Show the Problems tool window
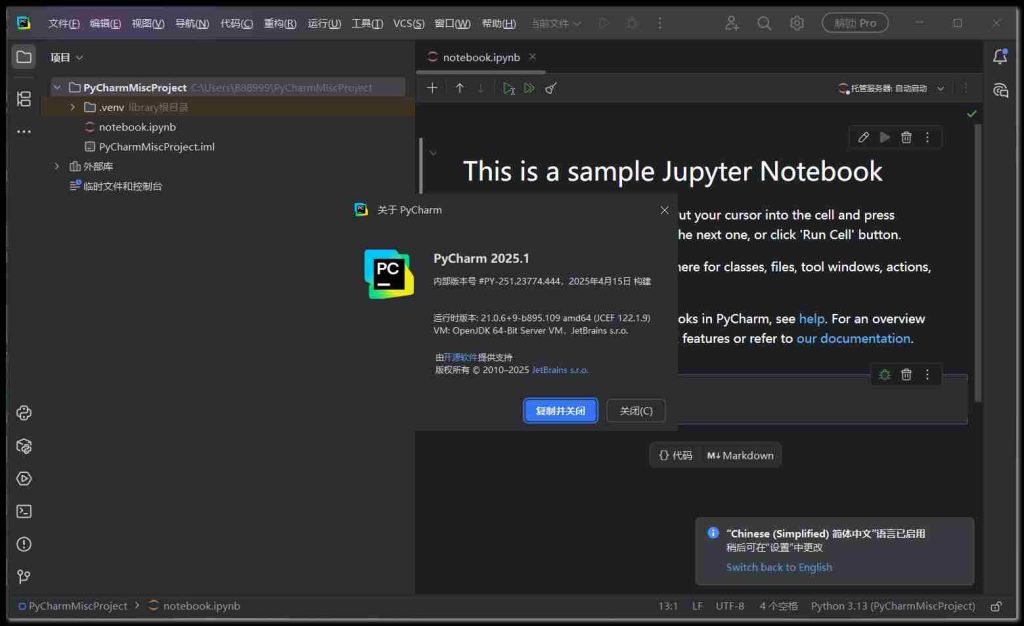Viewport: 1024px width, 626px height. (24, 544)
